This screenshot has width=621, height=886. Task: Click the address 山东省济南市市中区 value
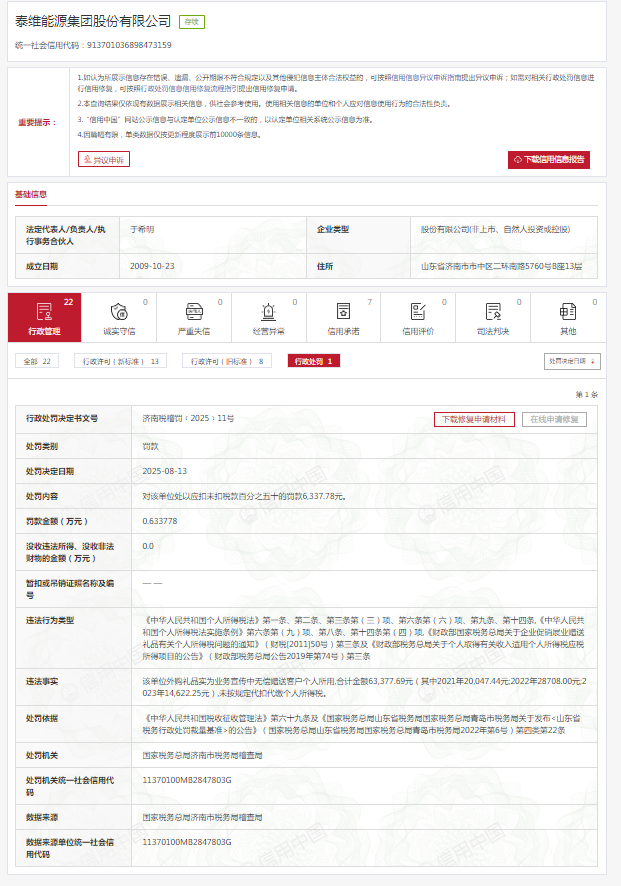point(501,266)
